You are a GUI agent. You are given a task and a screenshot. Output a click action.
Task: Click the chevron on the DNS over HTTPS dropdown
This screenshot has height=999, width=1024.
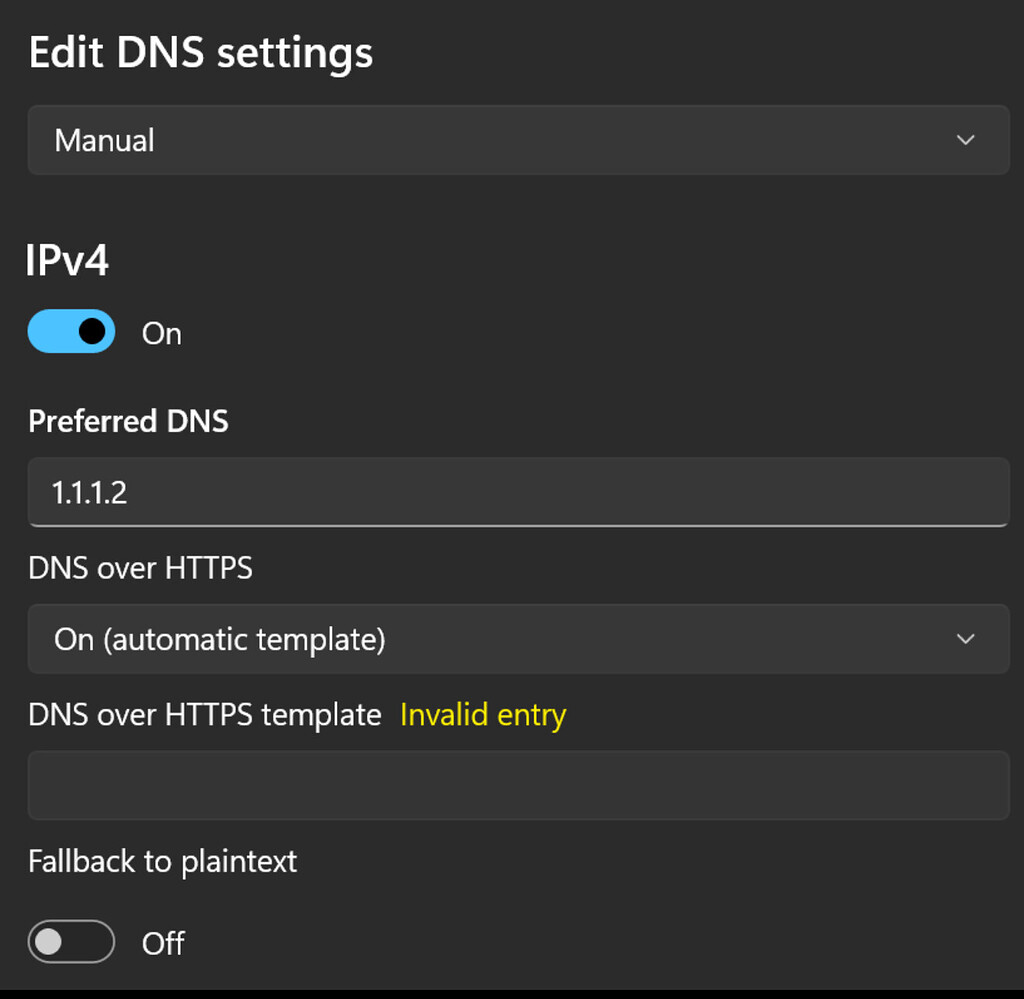965,639
